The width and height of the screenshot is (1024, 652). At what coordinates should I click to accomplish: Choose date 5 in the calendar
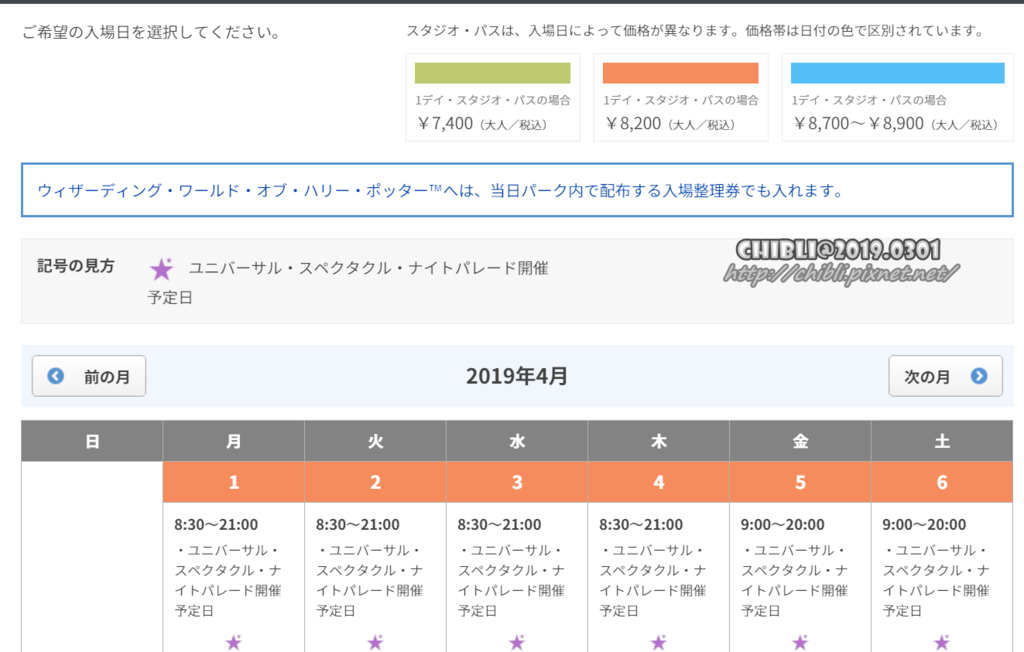(801, 482)
